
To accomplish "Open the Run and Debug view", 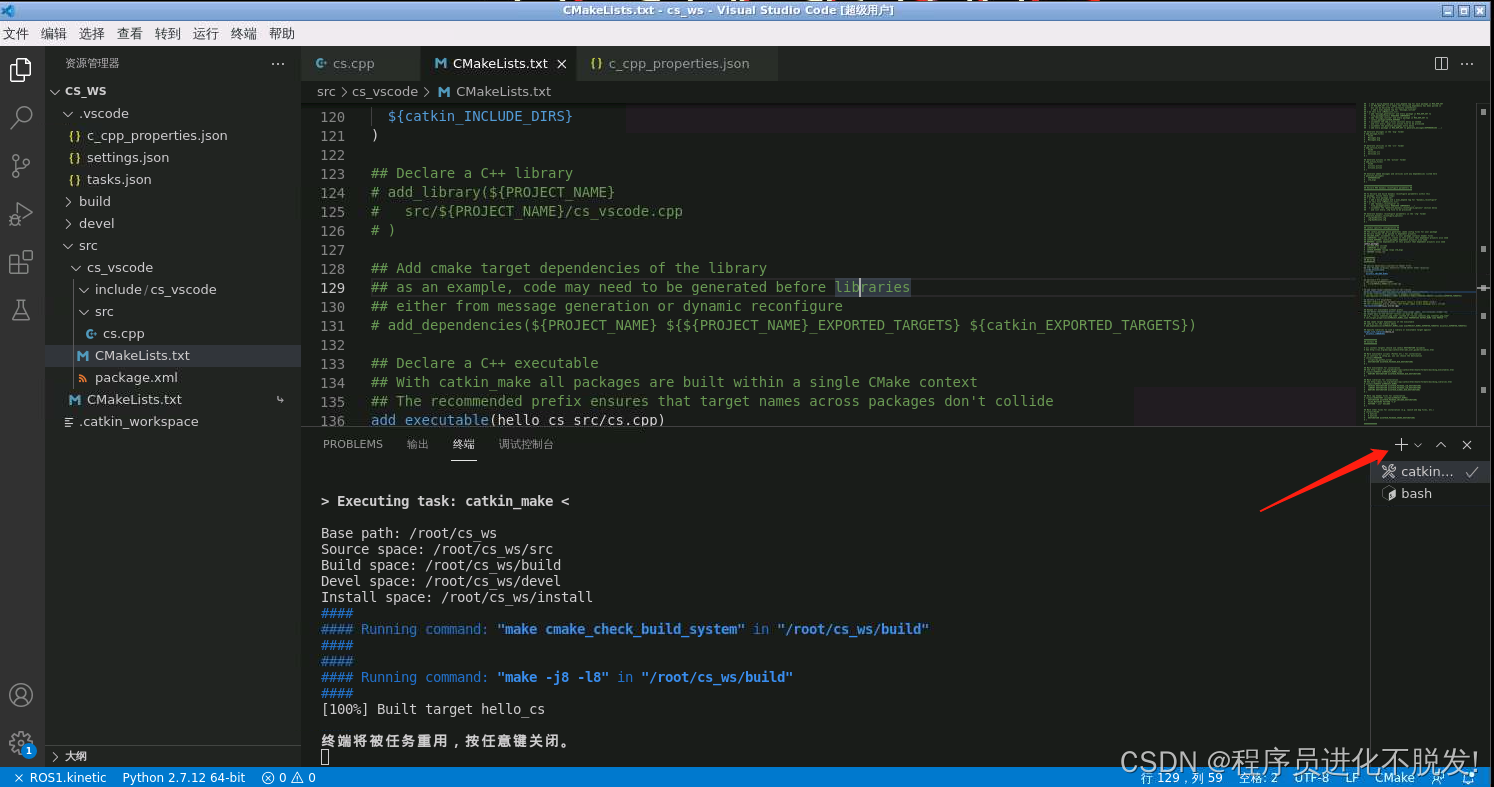I will pyautogui.click(x=21, y=214).
